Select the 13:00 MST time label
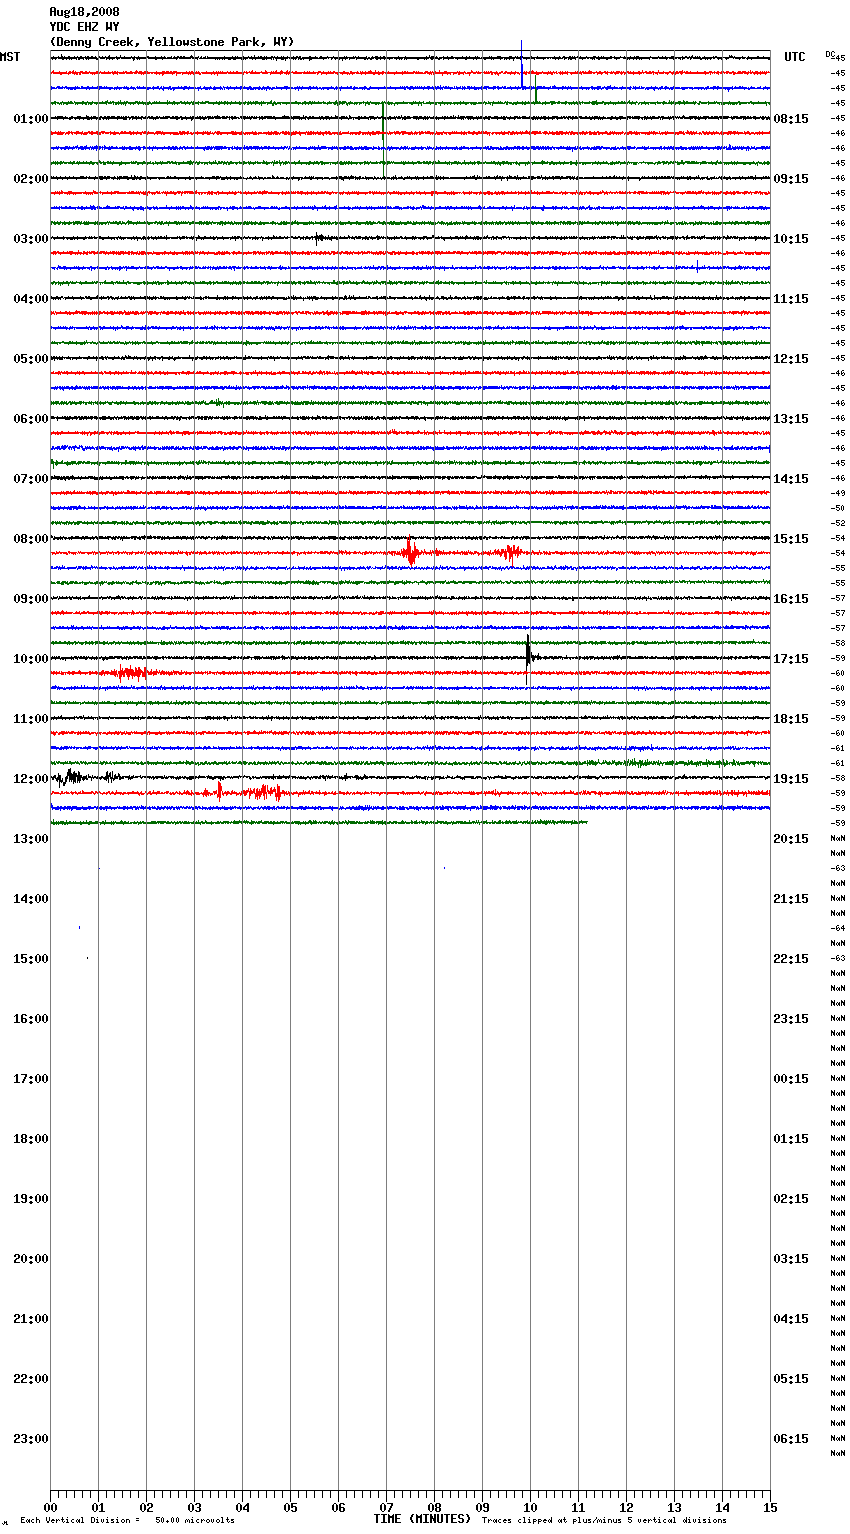Image resolution: width=850 pixels, height=1534 pixels. coord(31,839)
